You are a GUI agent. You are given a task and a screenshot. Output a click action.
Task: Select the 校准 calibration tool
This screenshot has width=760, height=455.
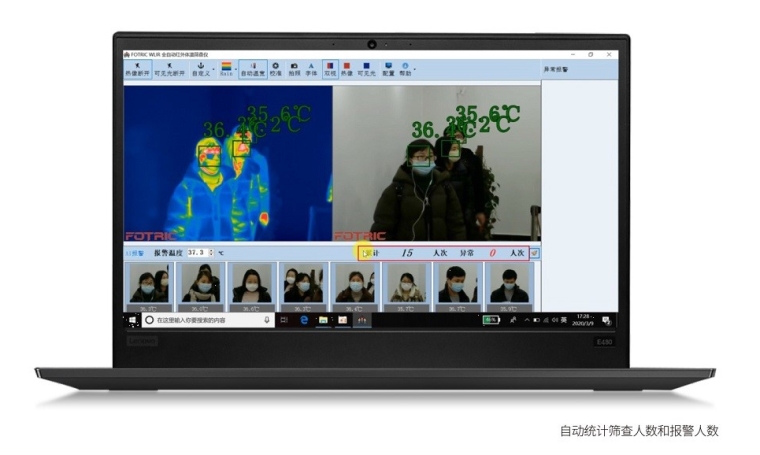click(x=276, y=69)
